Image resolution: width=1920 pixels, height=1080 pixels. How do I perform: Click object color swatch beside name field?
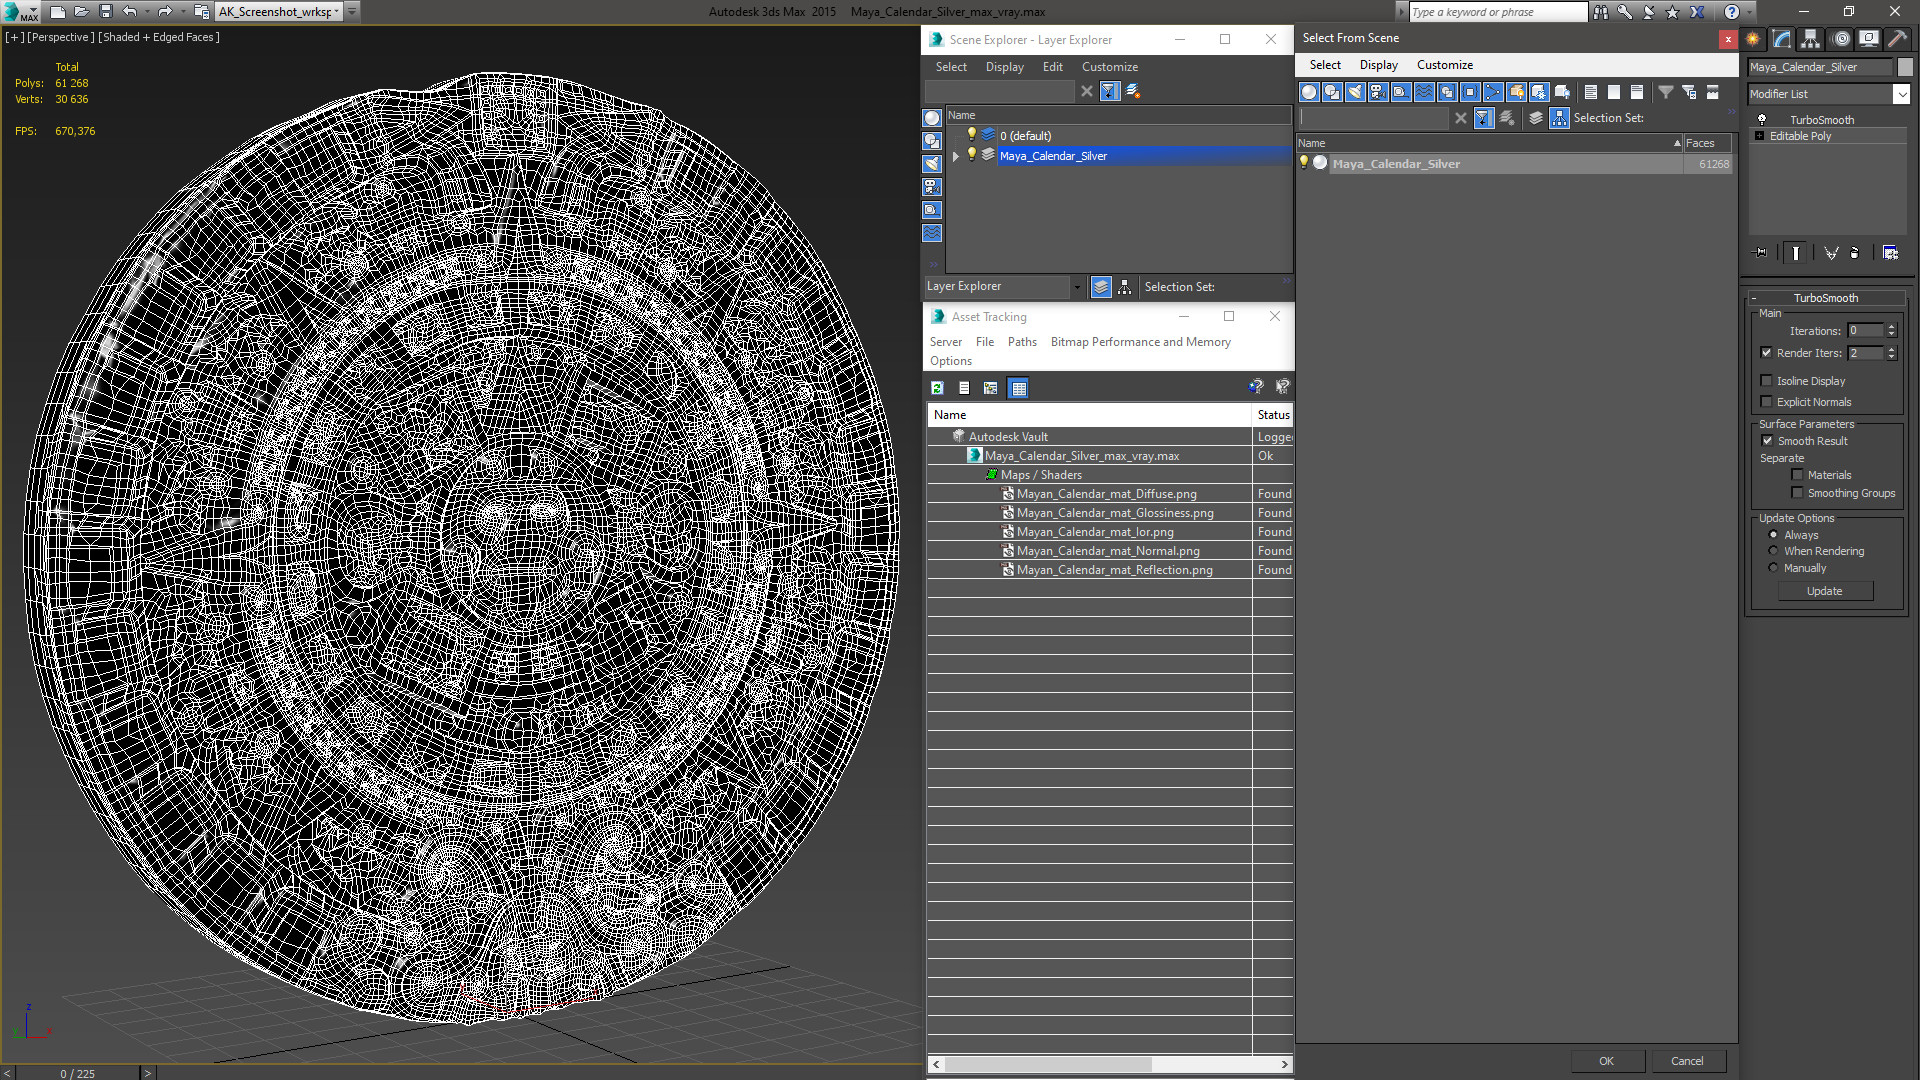1905,67
